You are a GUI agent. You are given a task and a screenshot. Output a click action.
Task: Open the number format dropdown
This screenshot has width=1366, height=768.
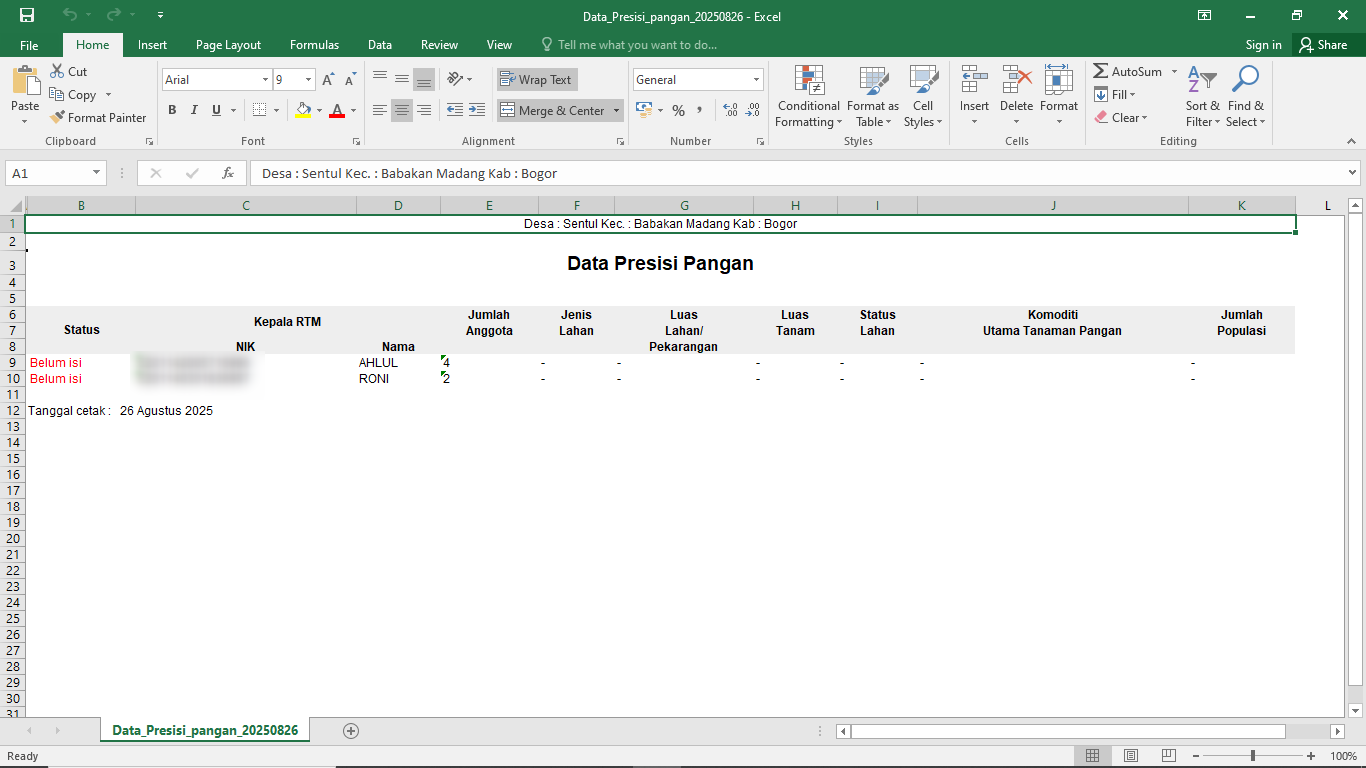(x=756, y=80)
